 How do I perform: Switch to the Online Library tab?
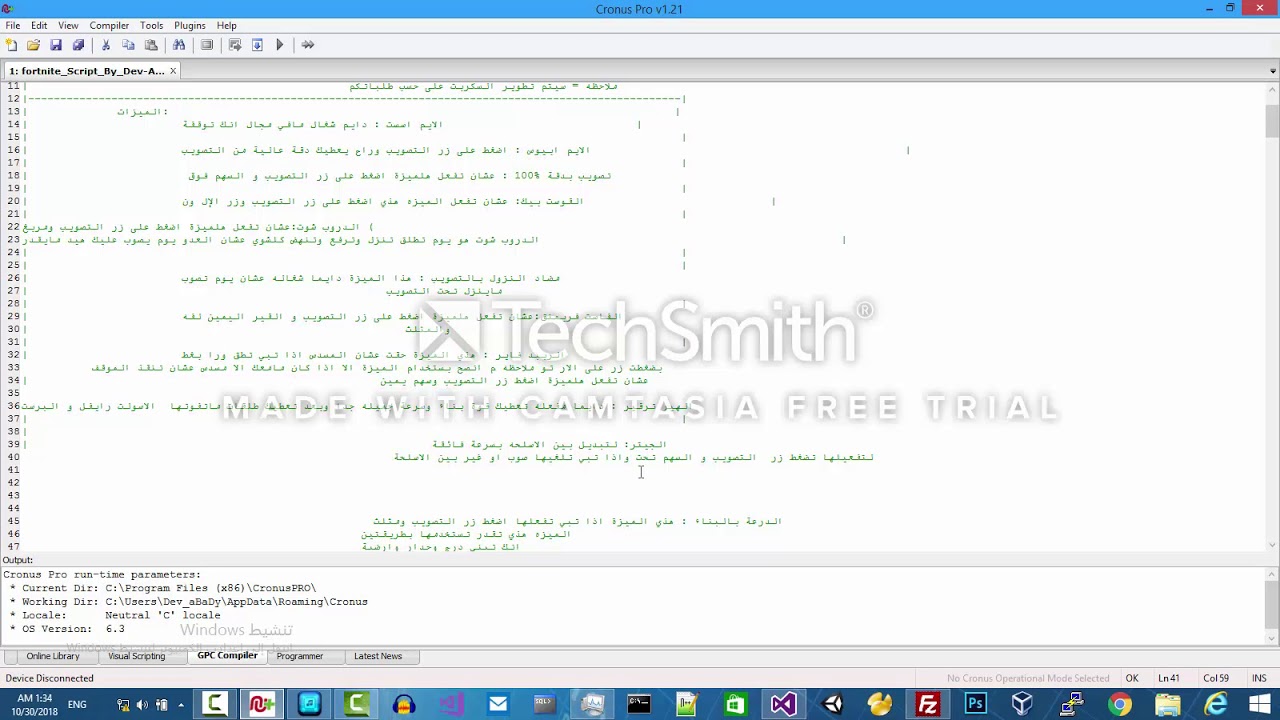[x=53, y=656]
